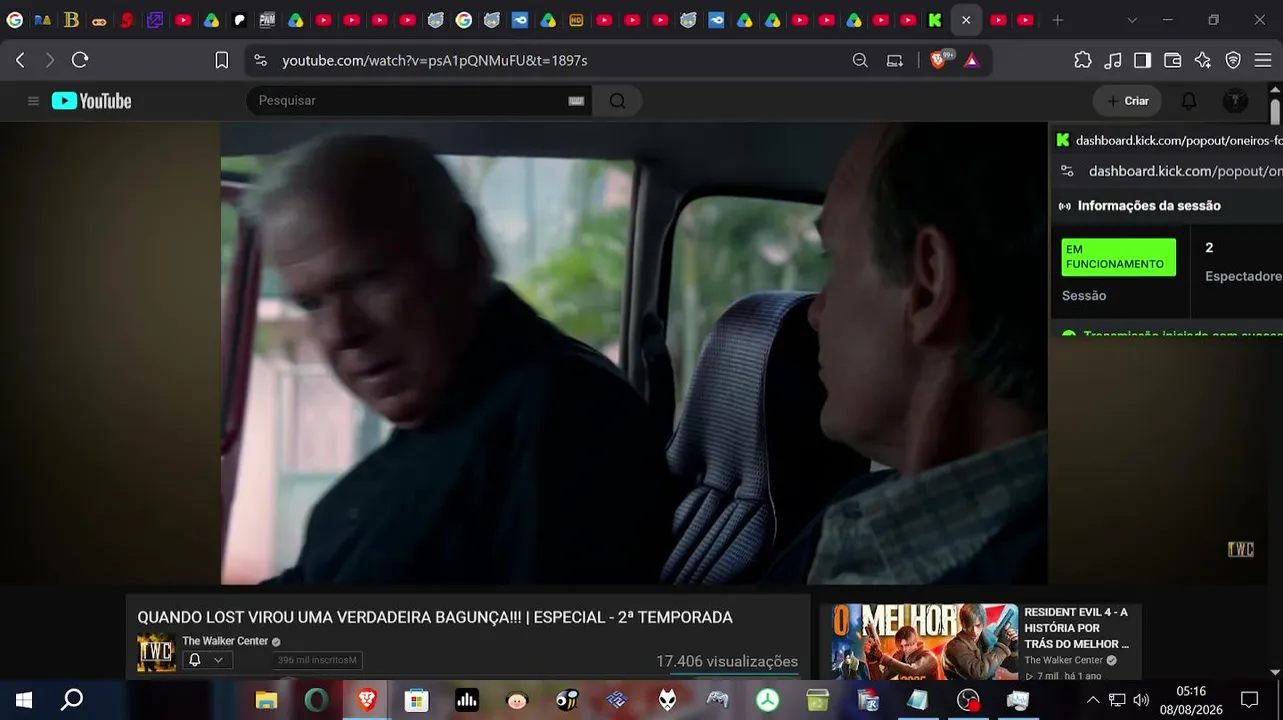The height and width of the screenshot is (720, 1283).
Task: Open File Explorer from the taskbar
Action: coord(266,700)
